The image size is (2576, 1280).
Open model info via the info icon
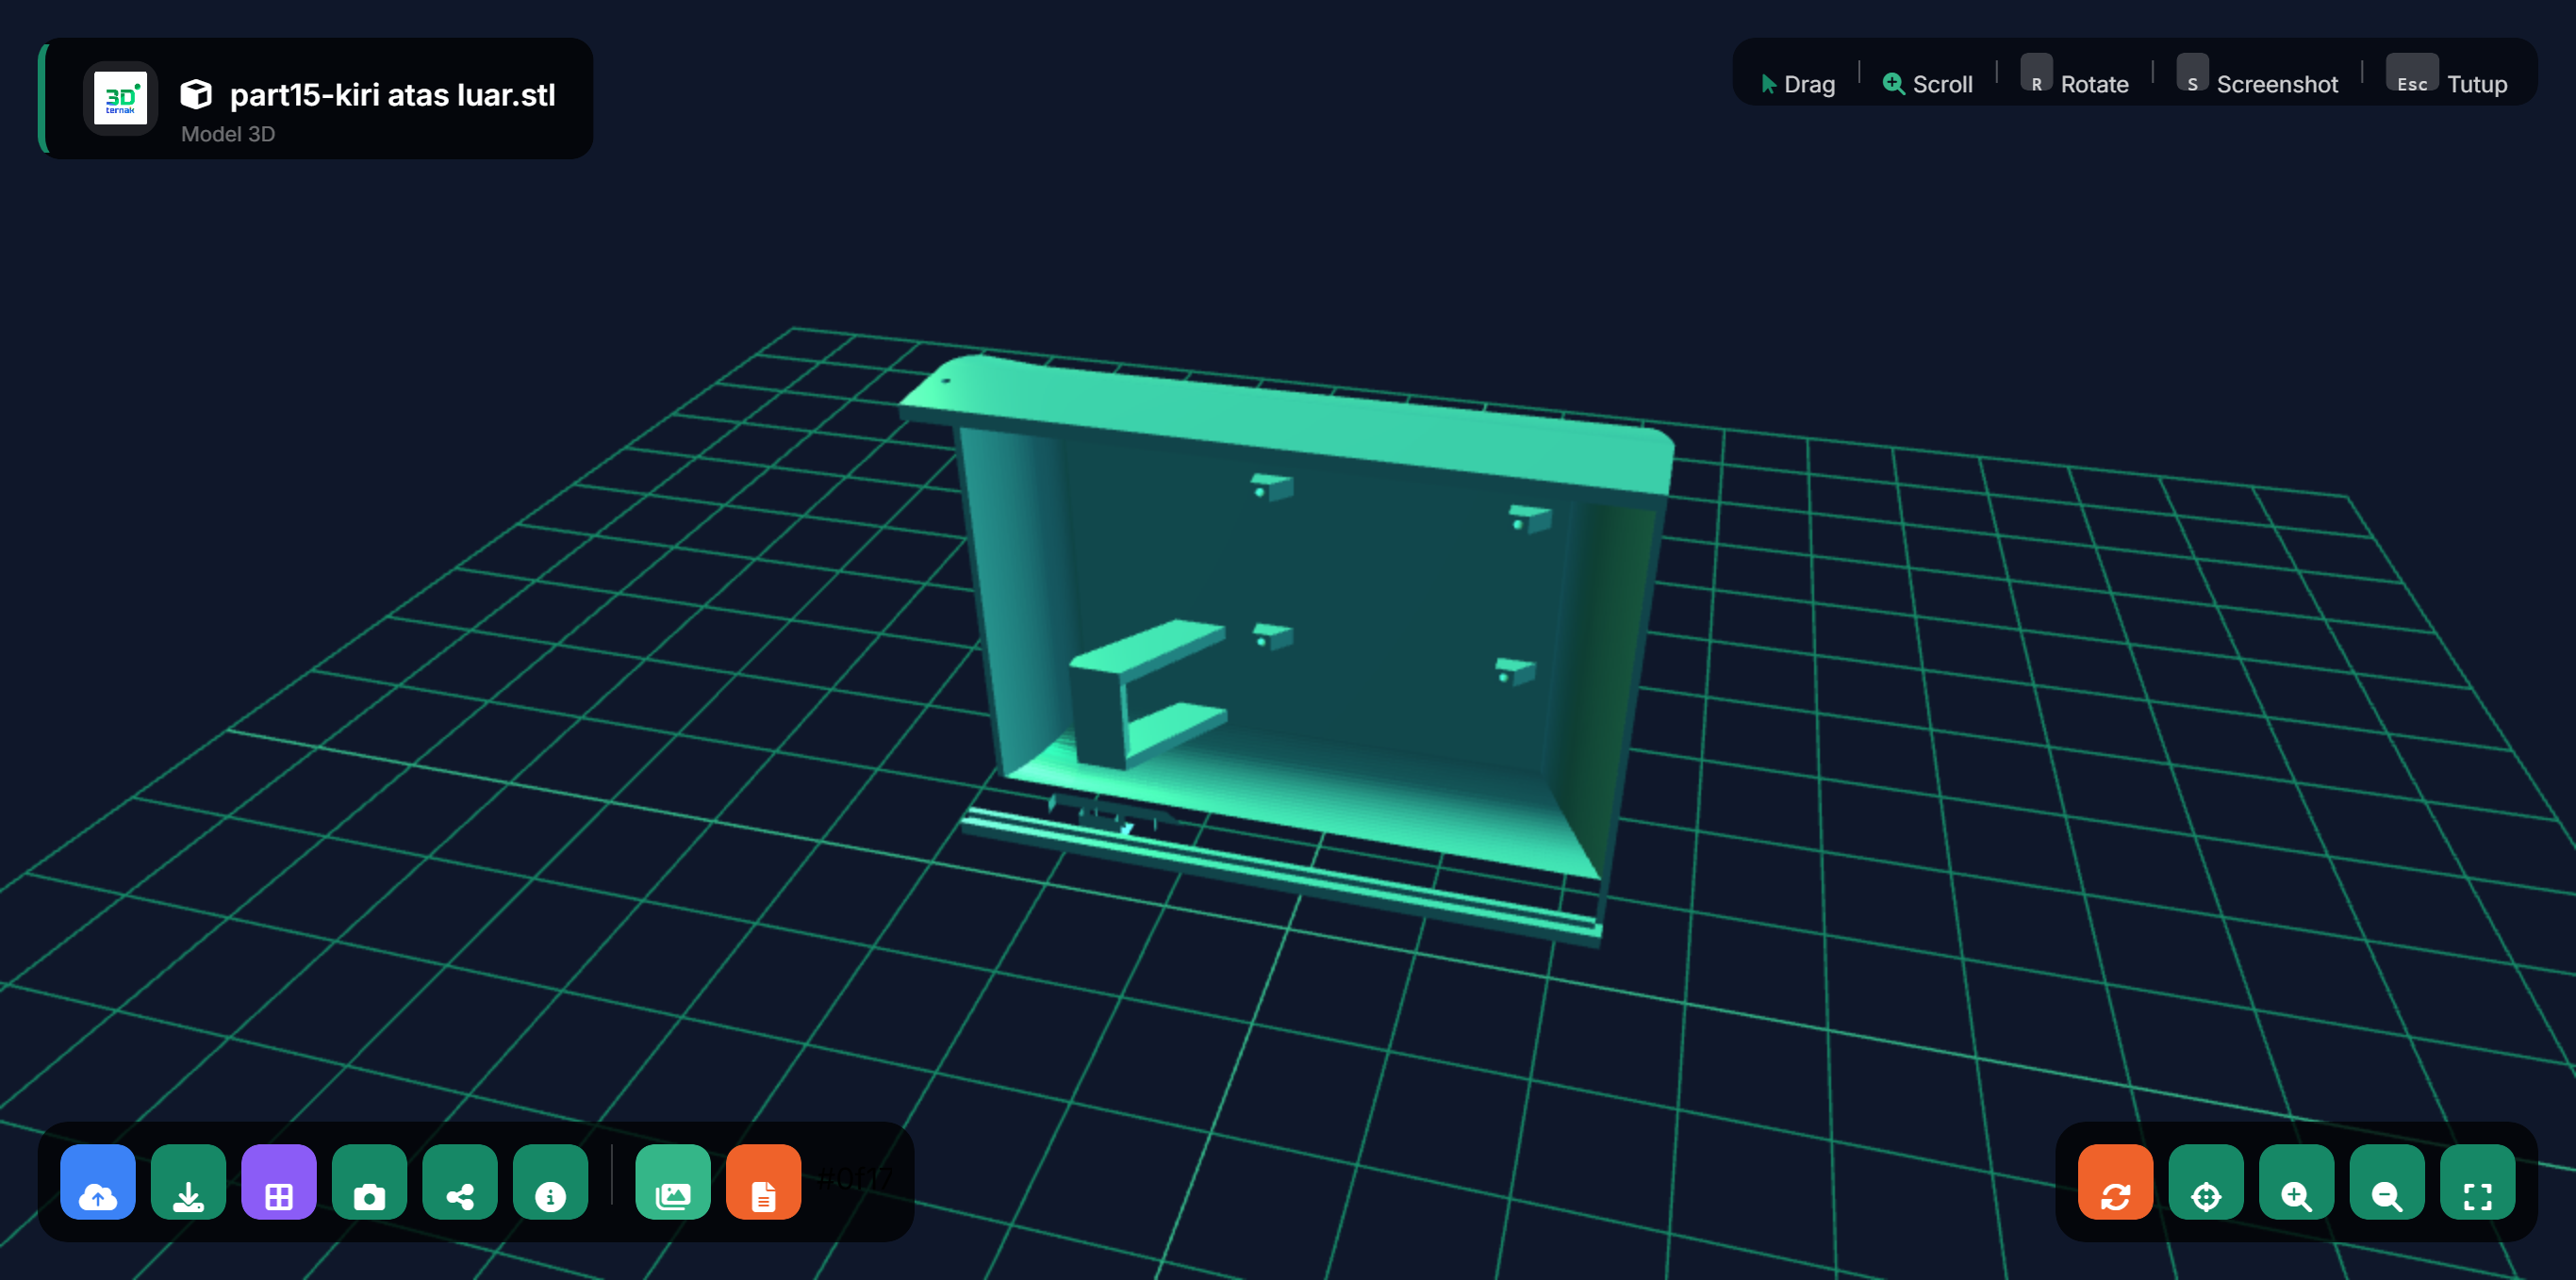pos(550,1181)
